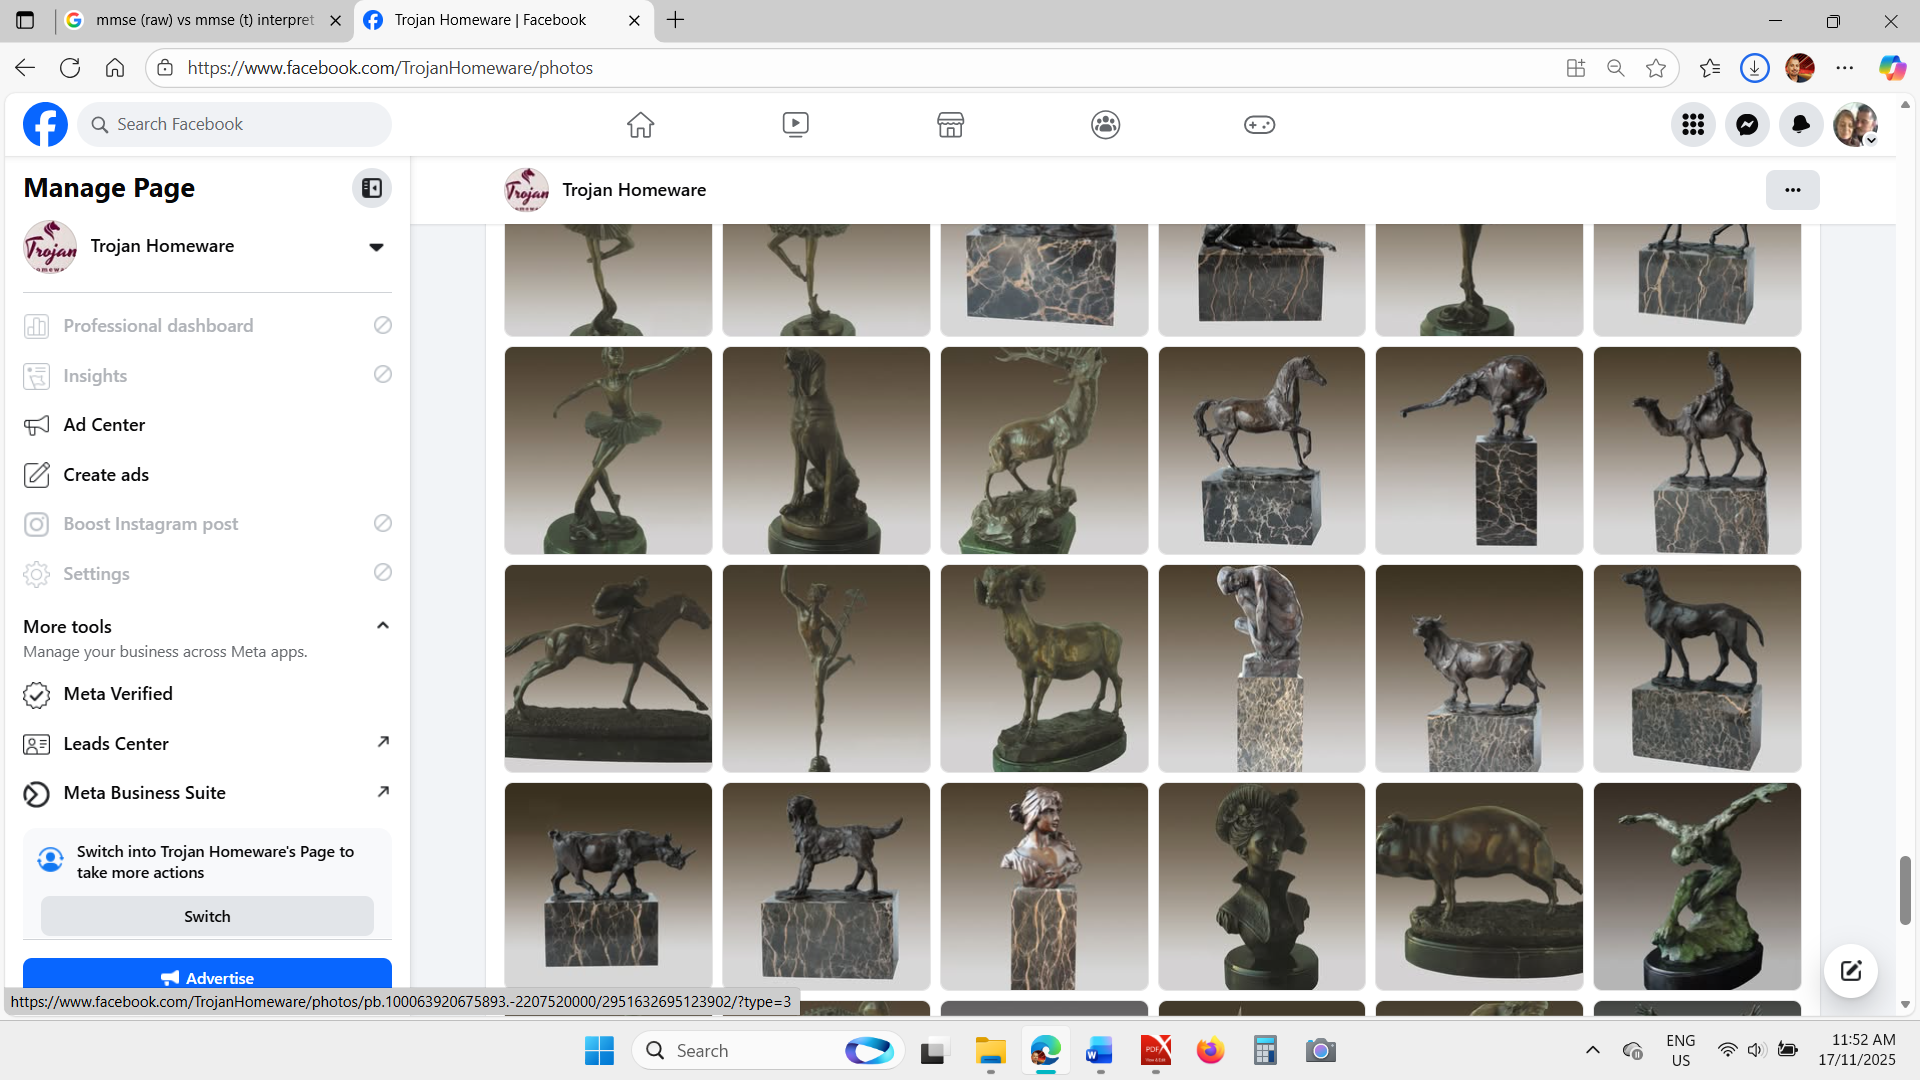Open Facebook Home icon
The height and width of the screenshot is (1080, 1920).
coord(640,124)
